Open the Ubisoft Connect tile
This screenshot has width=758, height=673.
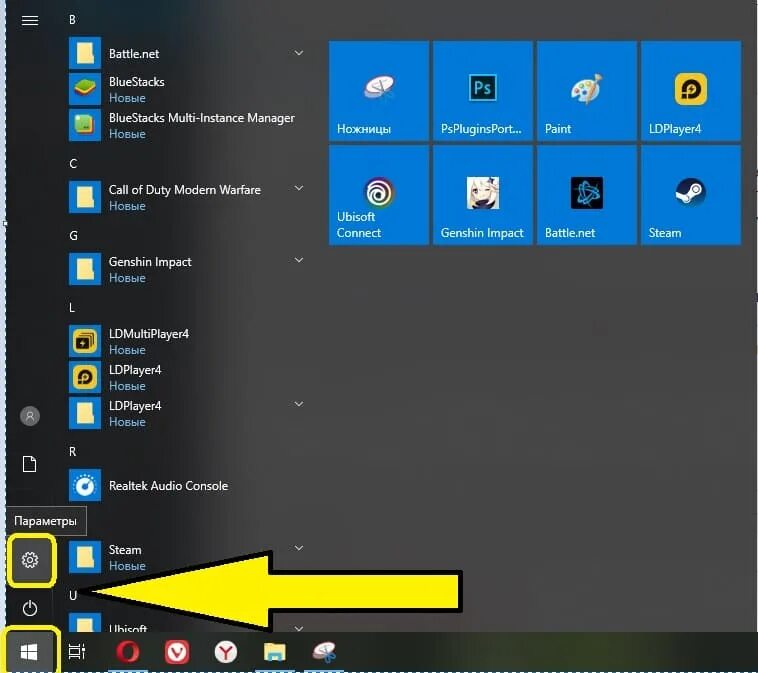point(379,195)
